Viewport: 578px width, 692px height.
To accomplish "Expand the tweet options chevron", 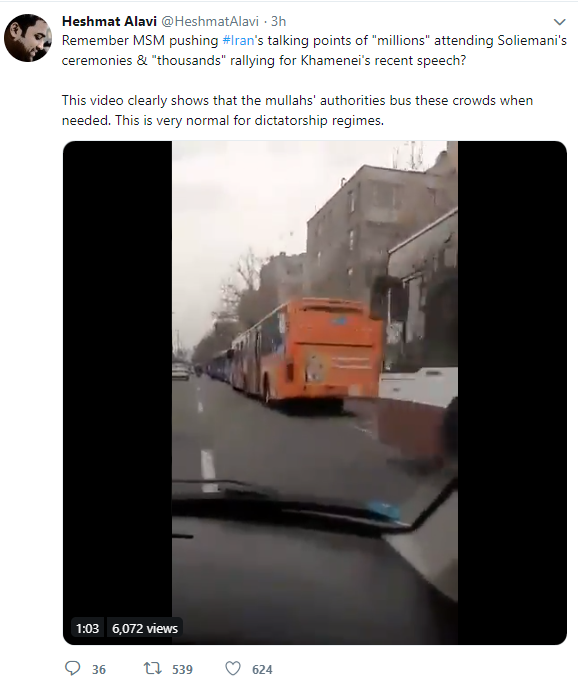I will coord(559,22).
